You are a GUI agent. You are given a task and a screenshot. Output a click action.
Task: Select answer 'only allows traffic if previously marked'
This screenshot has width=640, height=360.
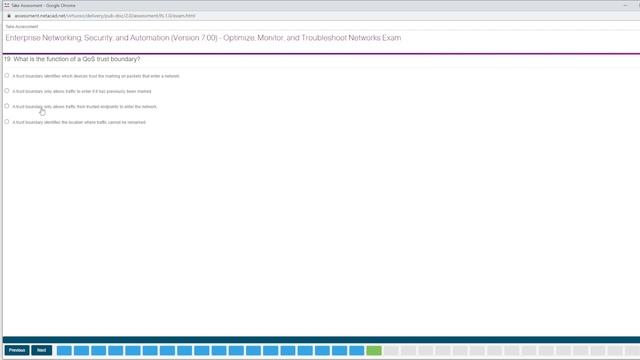pyautogui.click(x=7, y=91)
